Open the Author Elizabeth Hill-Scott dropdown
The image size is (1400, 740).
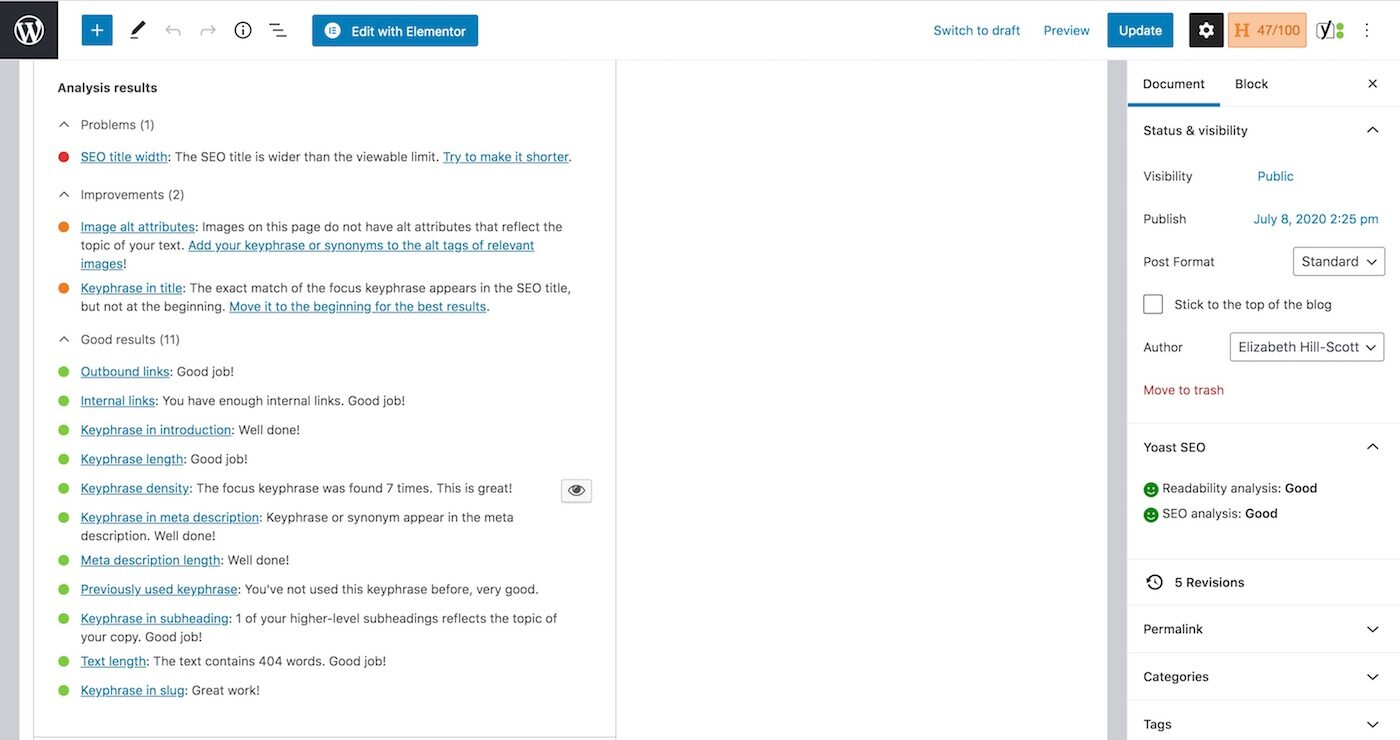coord(1307,347)
